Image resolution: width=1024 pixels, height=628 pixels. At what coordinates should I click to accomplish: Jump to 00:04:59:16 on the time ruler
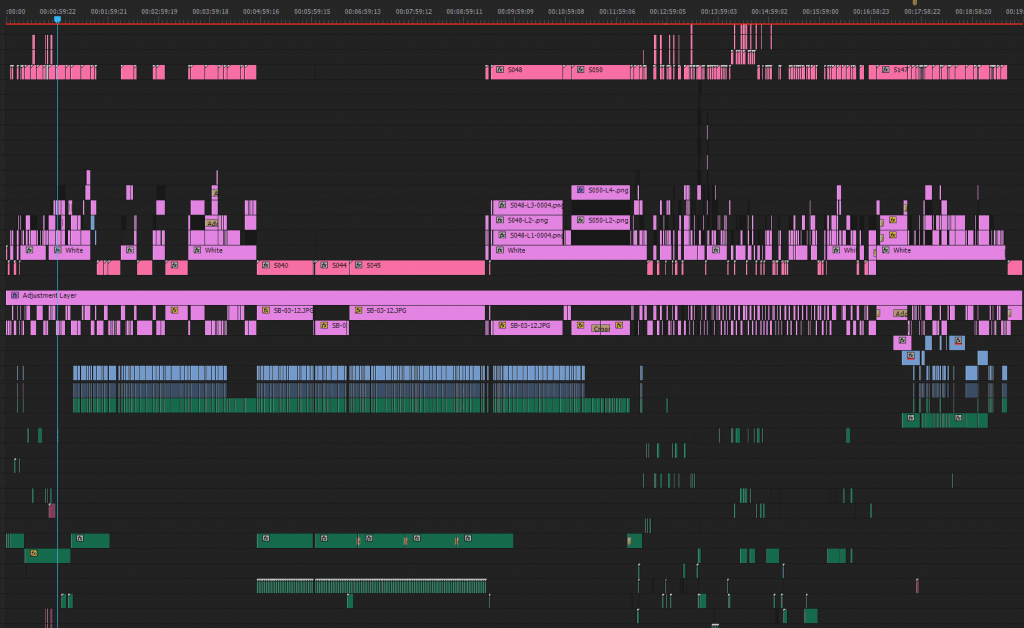pos(261,12)
